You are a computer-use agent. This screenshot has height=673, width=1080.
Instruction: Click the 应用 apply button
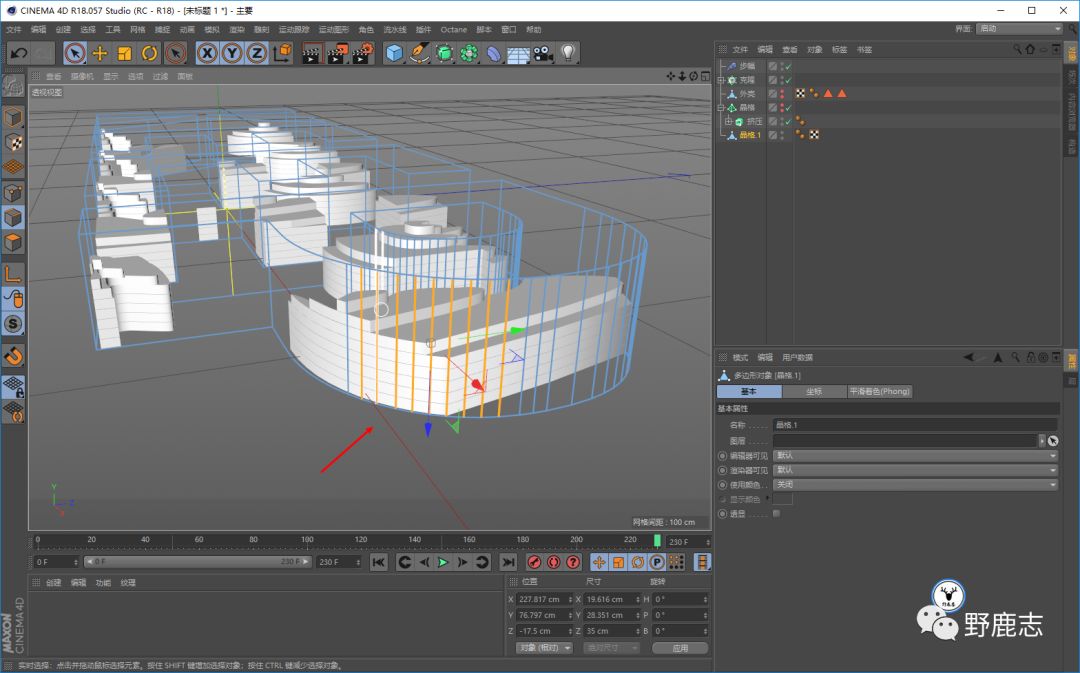coord(680,648)
